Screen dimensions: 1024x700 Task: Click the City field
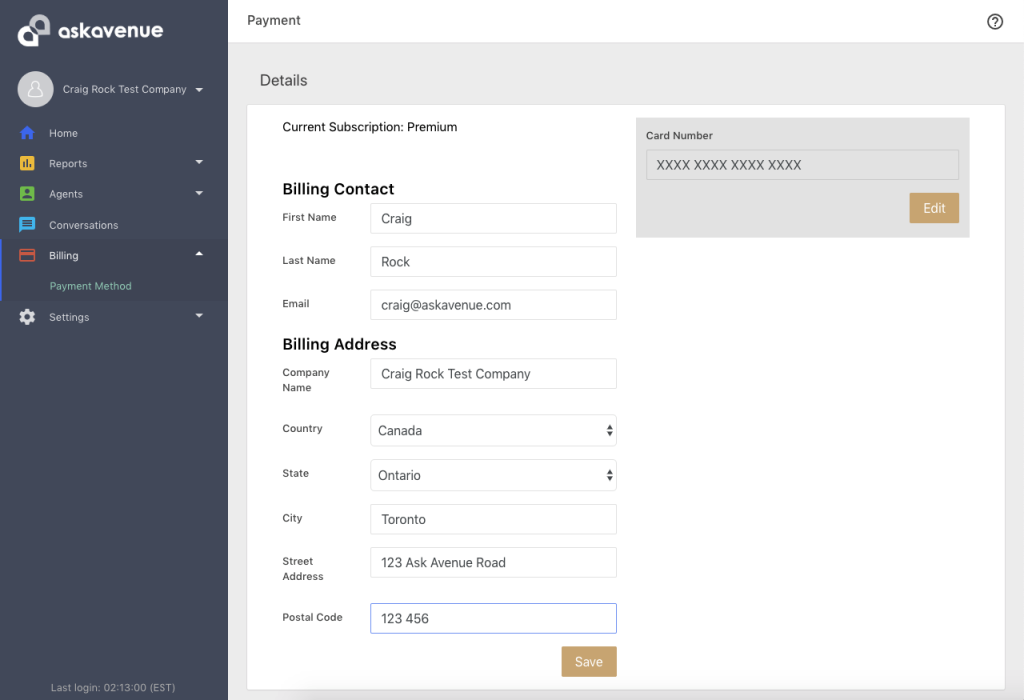[x=493, y=519]
